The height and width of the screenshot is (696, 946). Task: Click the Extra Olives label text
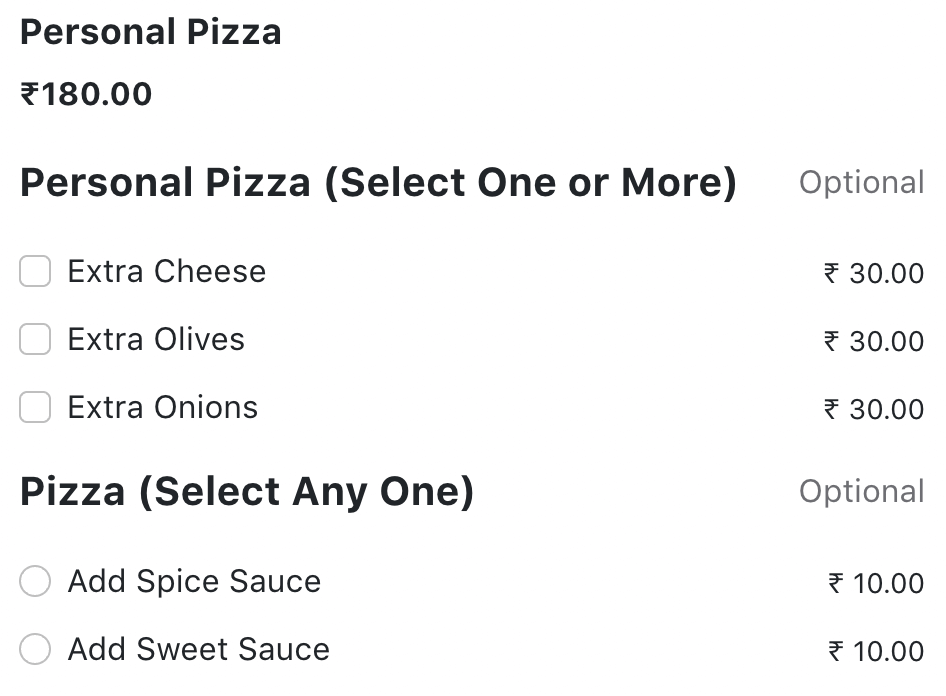[x=155, y=339]
